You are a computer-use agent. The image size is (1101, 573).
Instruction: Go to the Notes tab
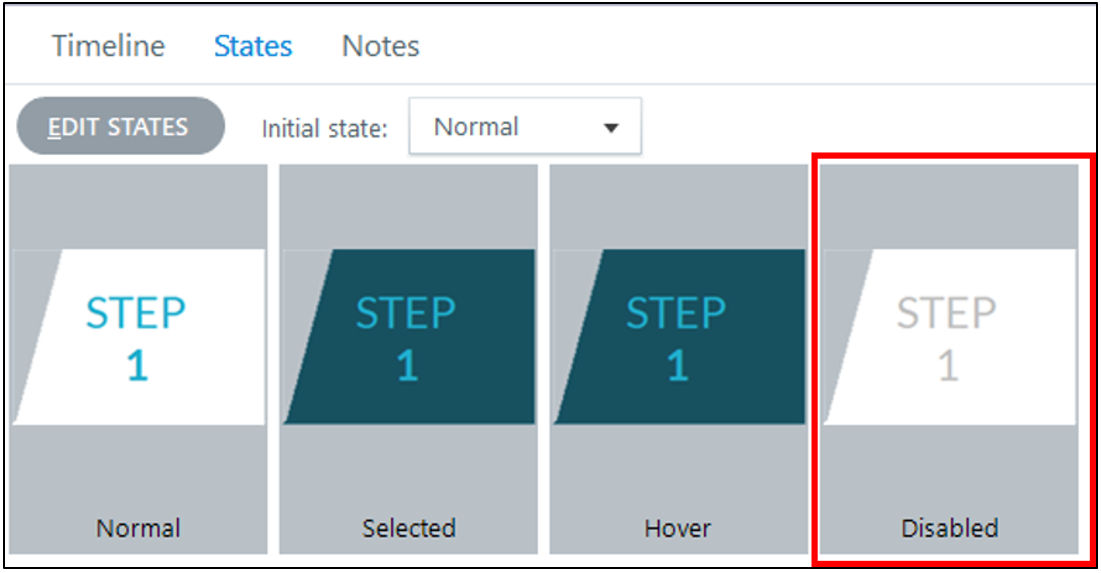(380, 46)
